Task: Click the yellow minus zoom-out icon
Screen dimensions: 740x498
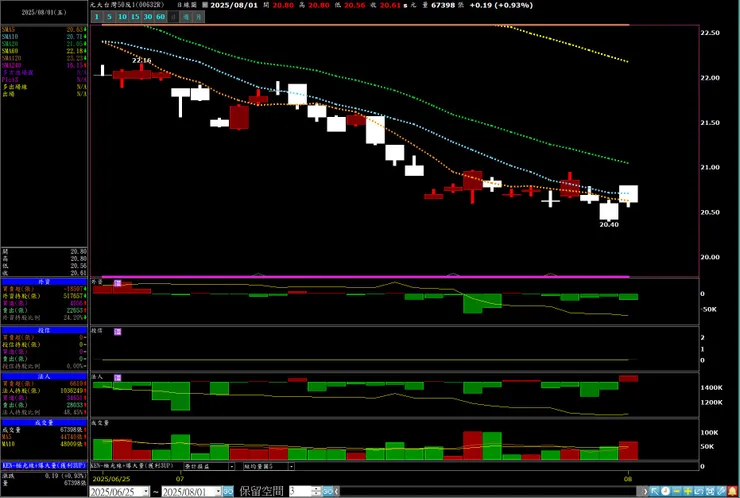Action: [x=676, y=492]
